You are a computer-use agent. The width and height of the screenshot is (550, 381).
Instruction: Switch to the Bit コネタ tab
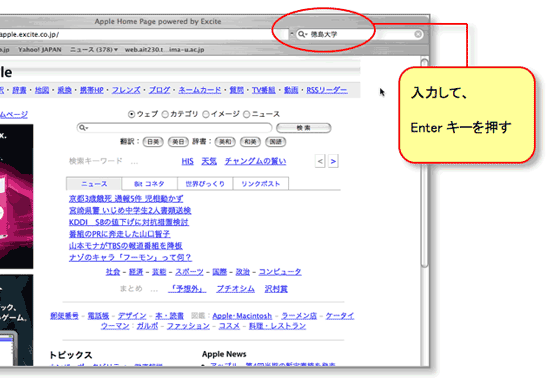pyautogui.click(x=149, y=183)
